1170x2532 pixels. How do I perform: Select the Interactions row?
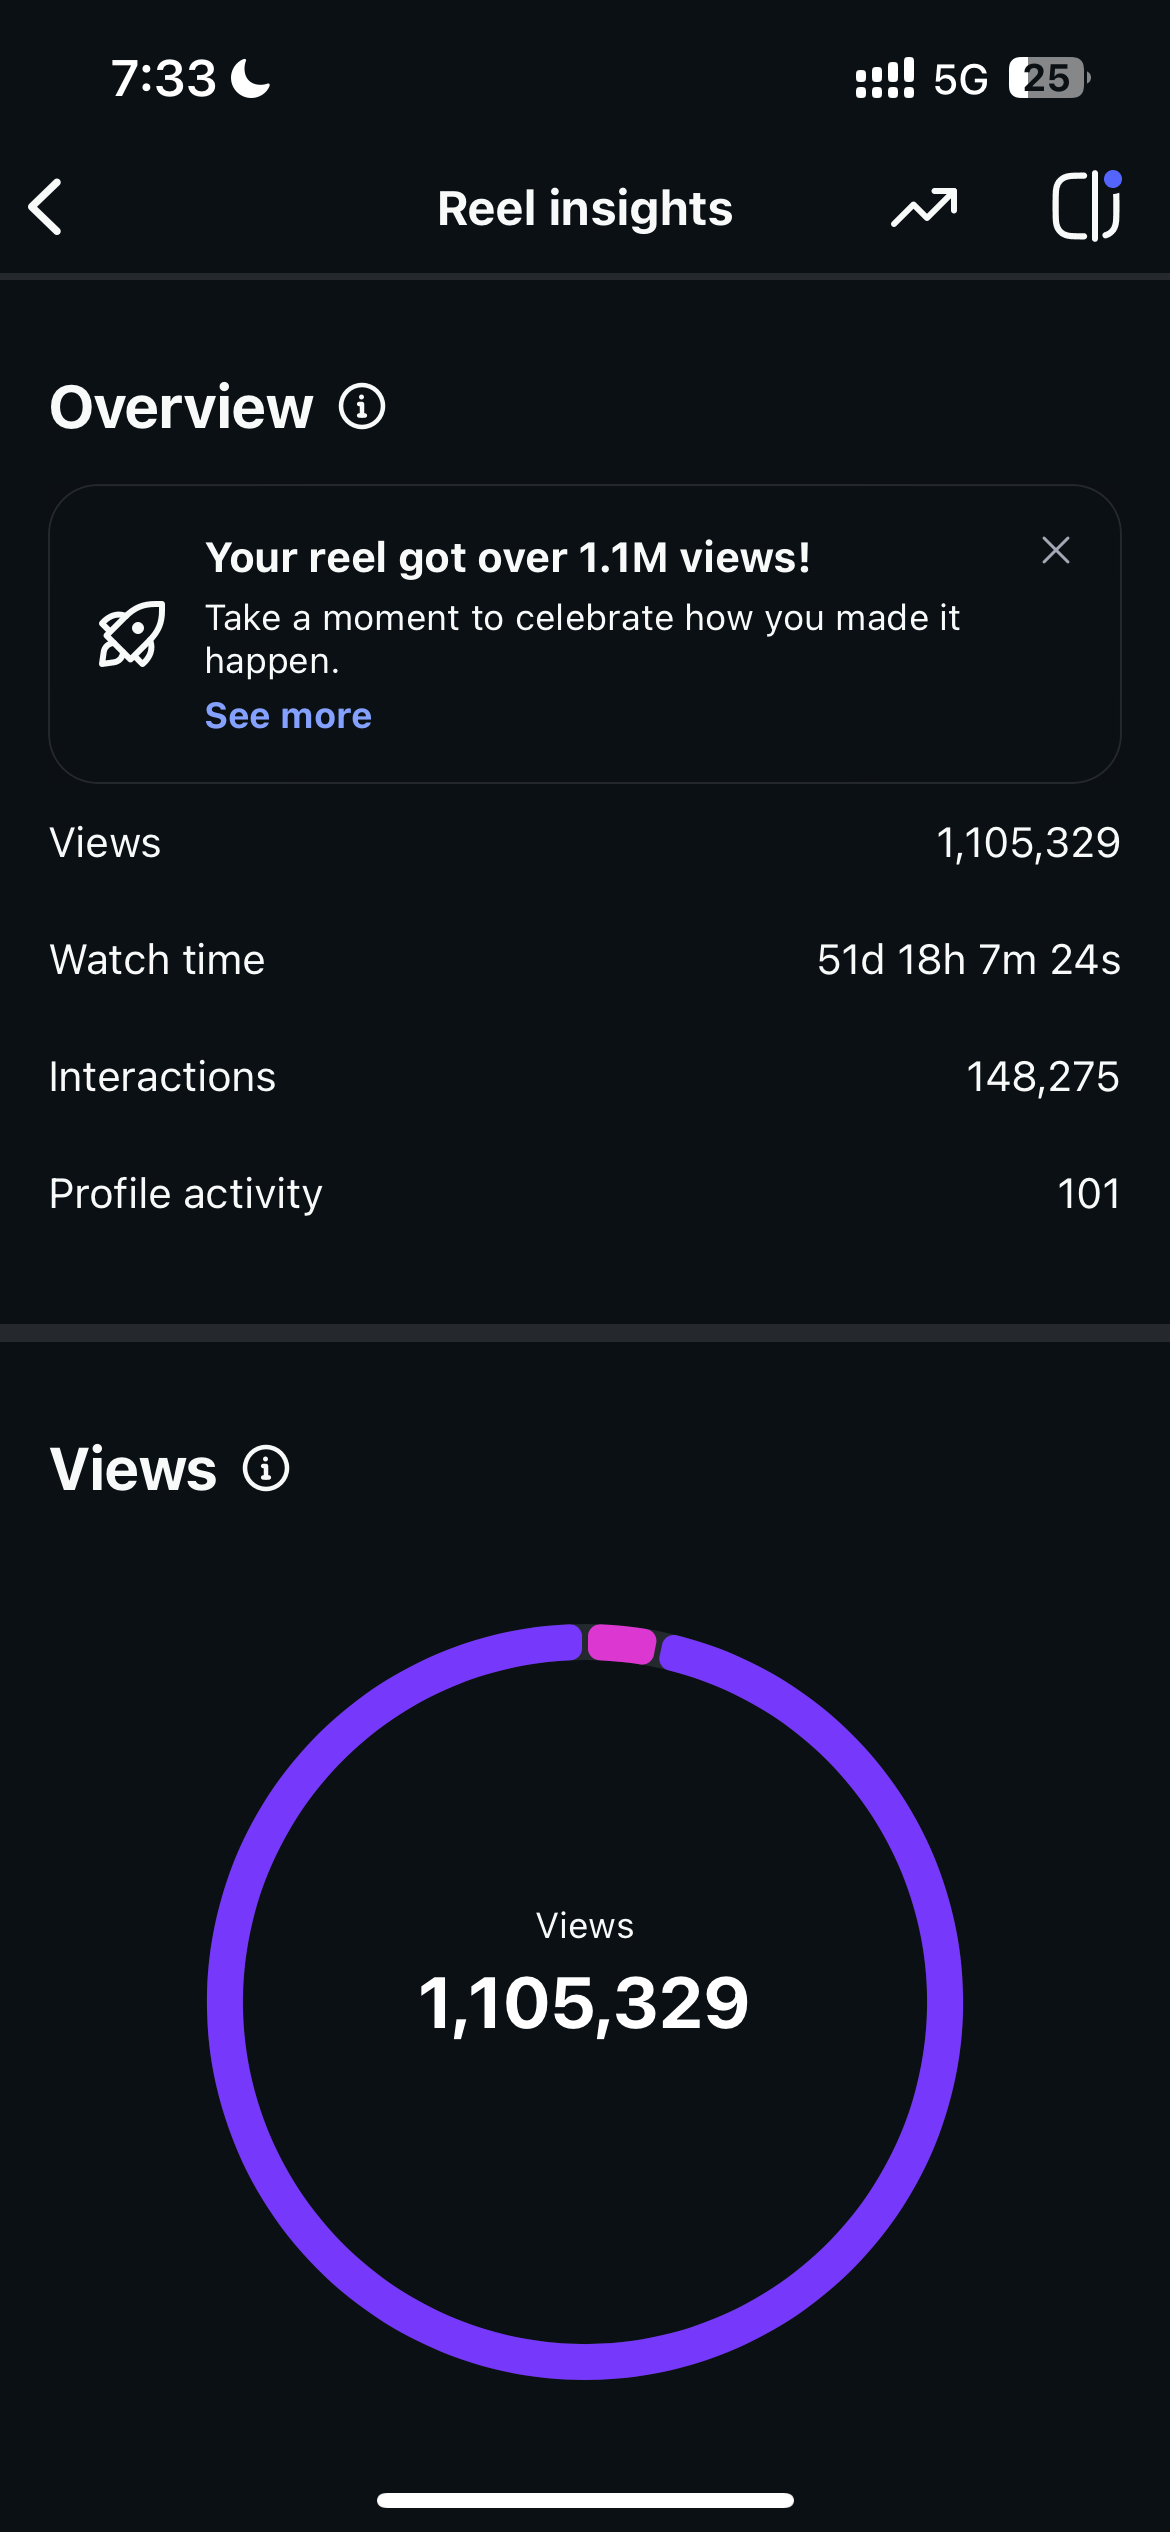point(585,1077)
